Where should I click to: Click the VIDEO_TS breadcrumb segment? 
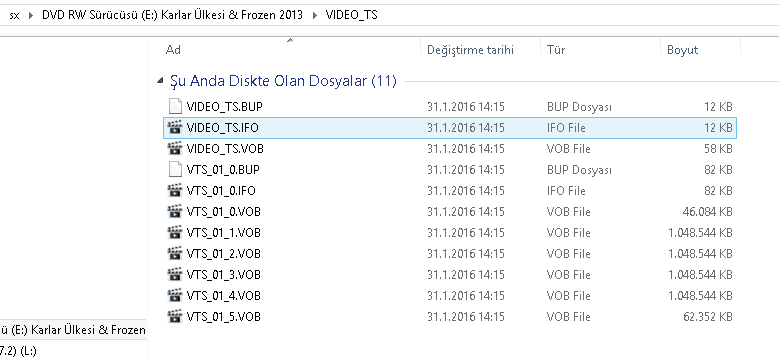pos(351,15)
